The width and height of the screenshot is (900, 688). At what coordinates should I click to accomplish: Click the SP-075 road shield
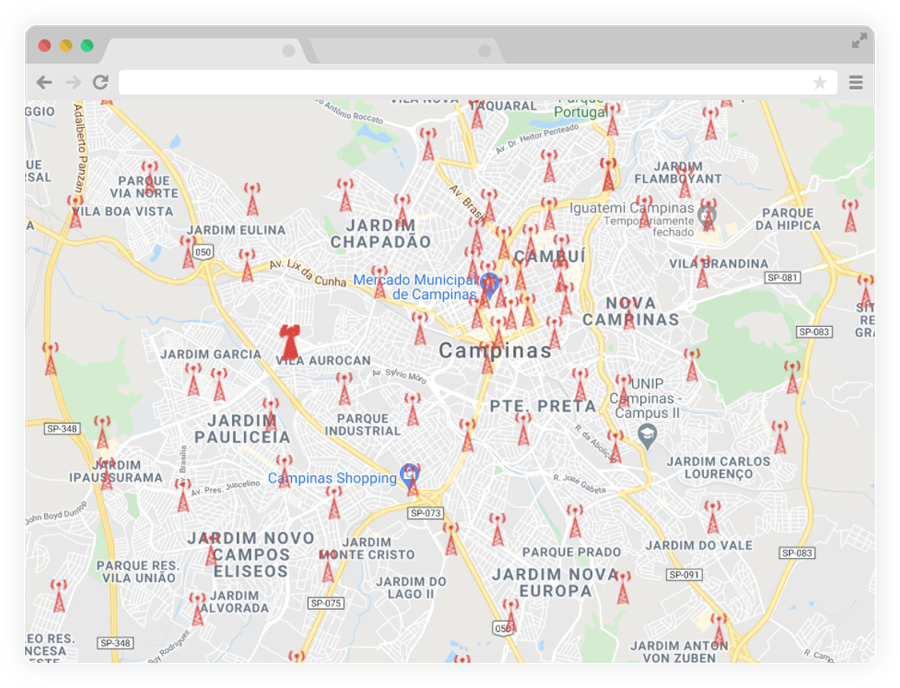(x=326, y=603)
